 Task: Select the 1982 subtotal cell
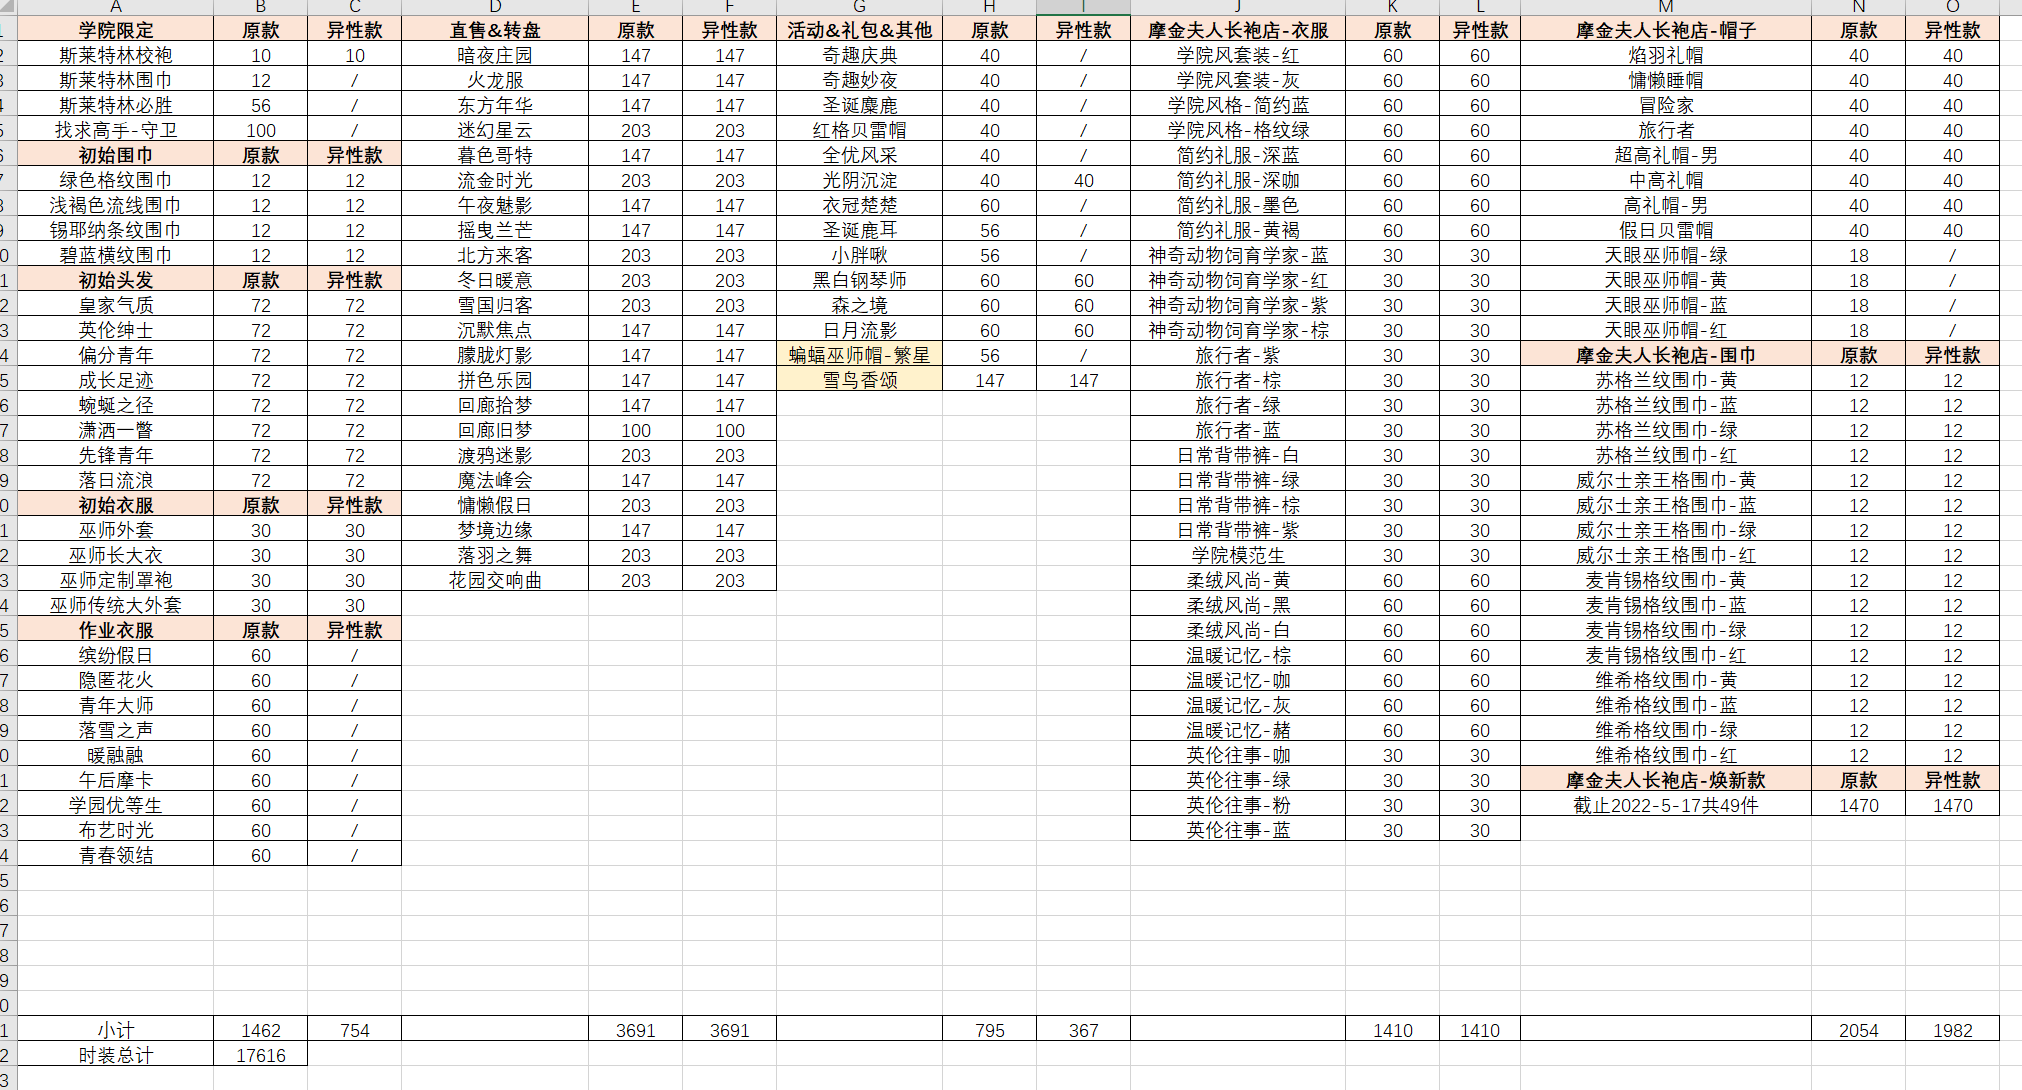tap(1953, 1030)
